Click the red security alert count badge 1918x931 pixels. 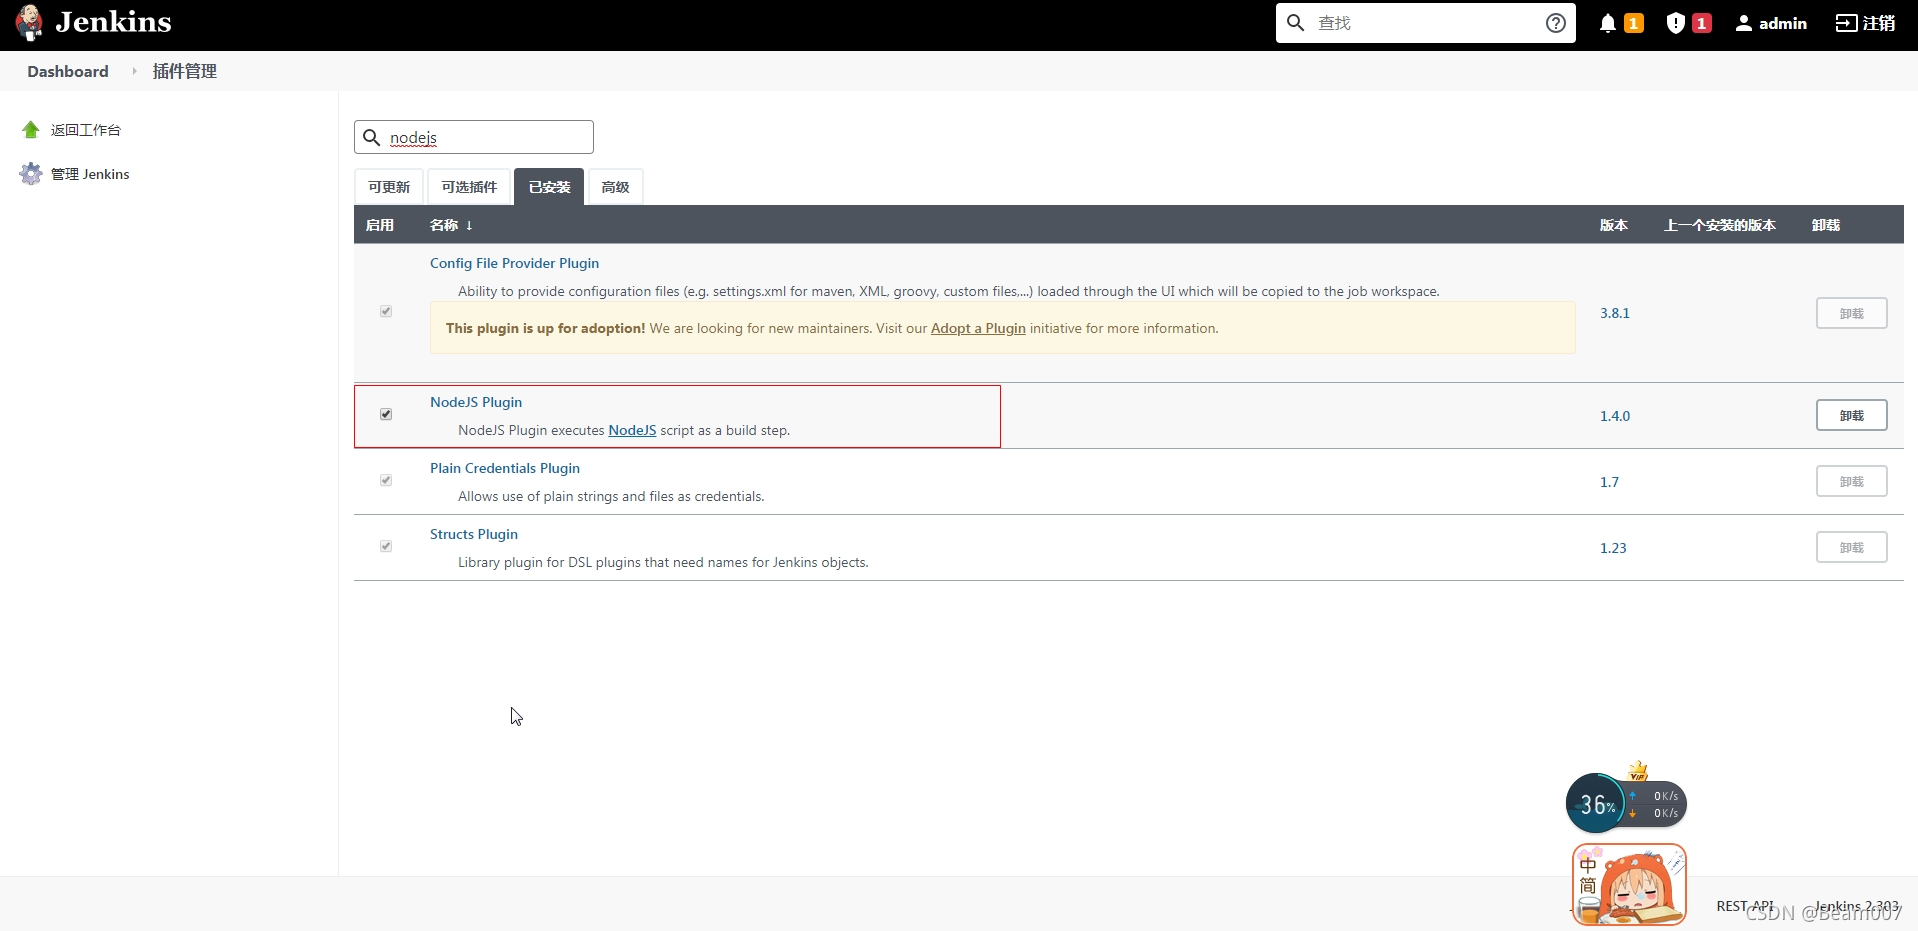point(1701,23)
